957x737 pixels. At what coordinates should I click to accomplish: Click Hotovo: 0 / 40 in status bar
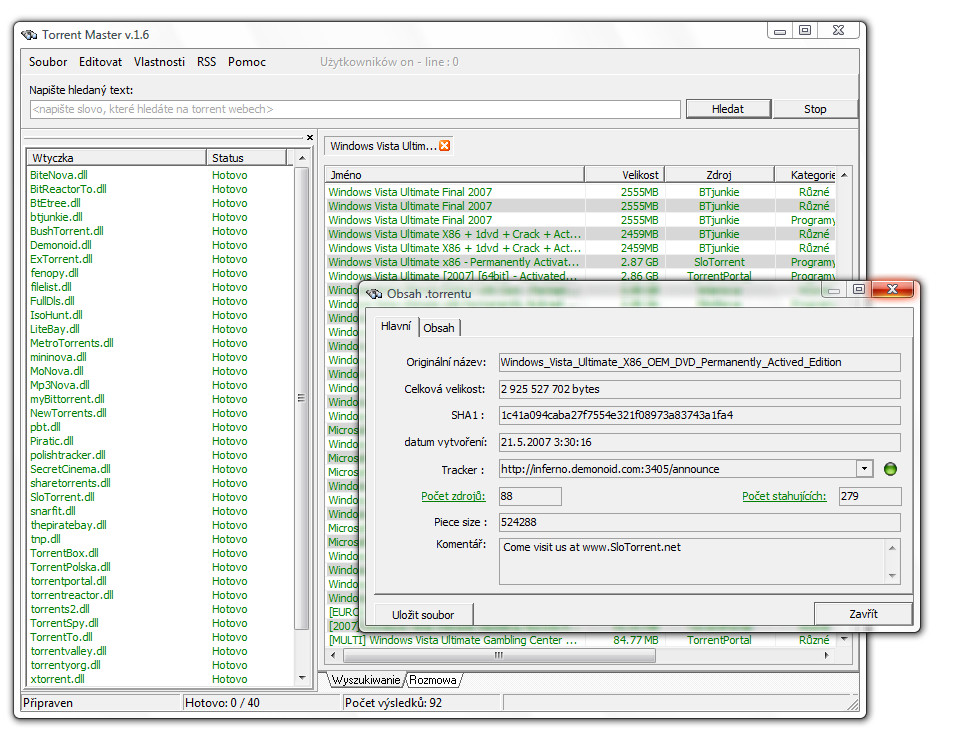click(222, 703)
